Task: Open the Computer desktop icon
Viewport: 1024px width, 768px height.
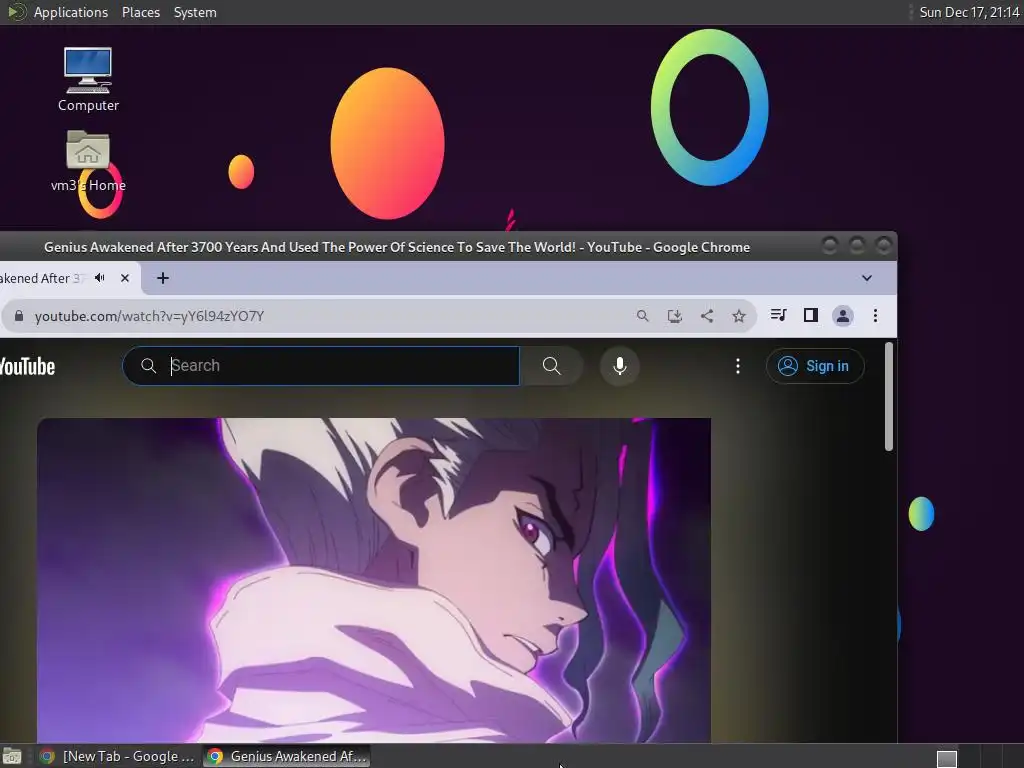Action: click(x=88, y=79)
